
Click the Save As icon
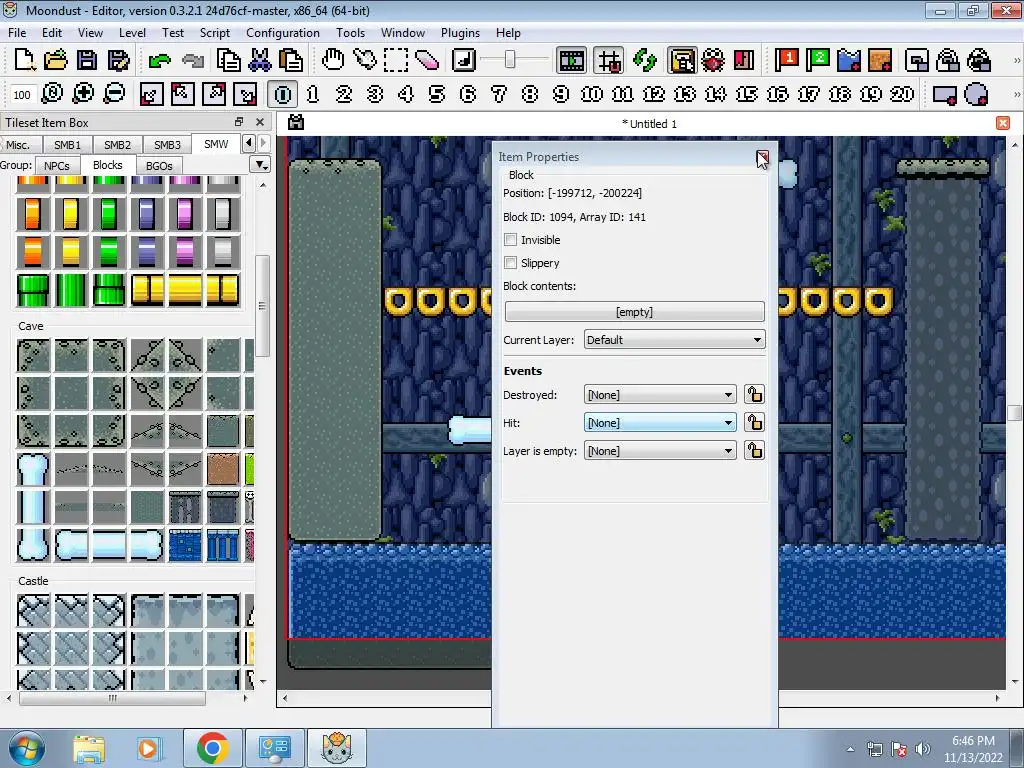tap(118, 60)
